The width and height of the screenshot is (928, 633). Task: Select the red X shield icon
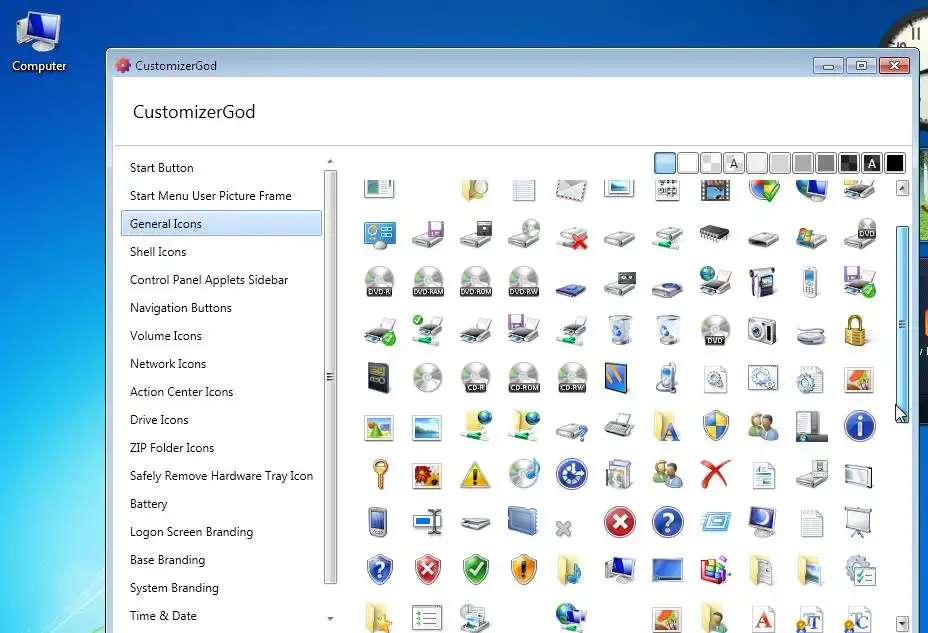pyautogui.click(x=428, y=570)
